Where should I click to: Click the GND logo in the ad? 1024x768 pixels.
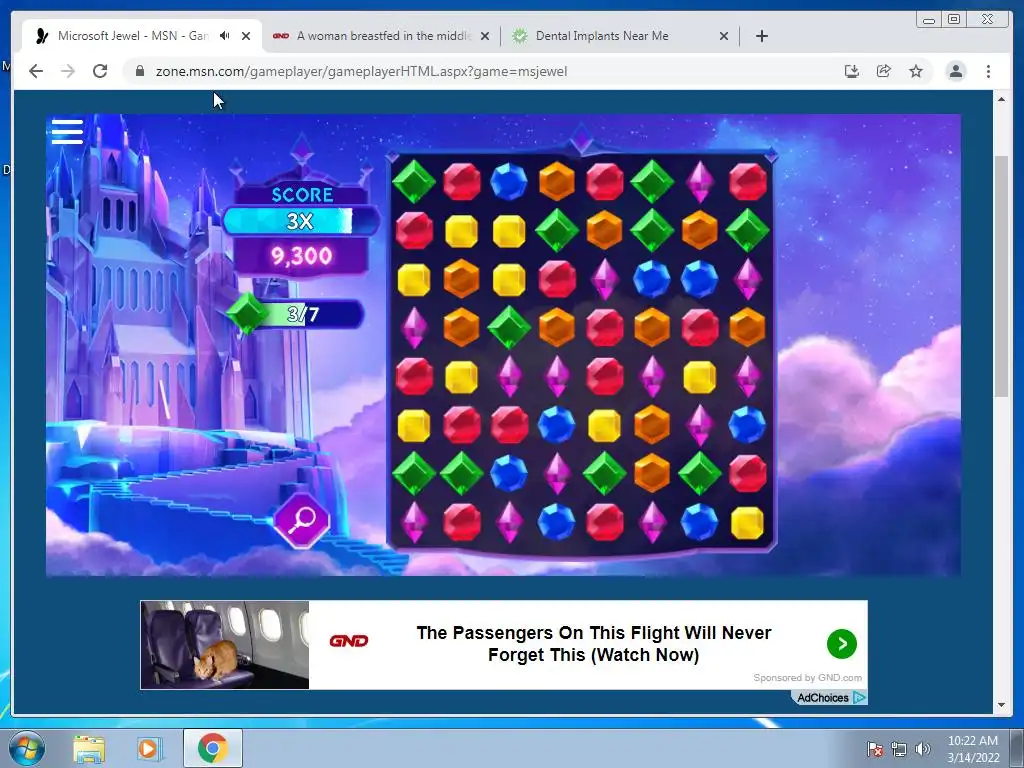[348, 641]
